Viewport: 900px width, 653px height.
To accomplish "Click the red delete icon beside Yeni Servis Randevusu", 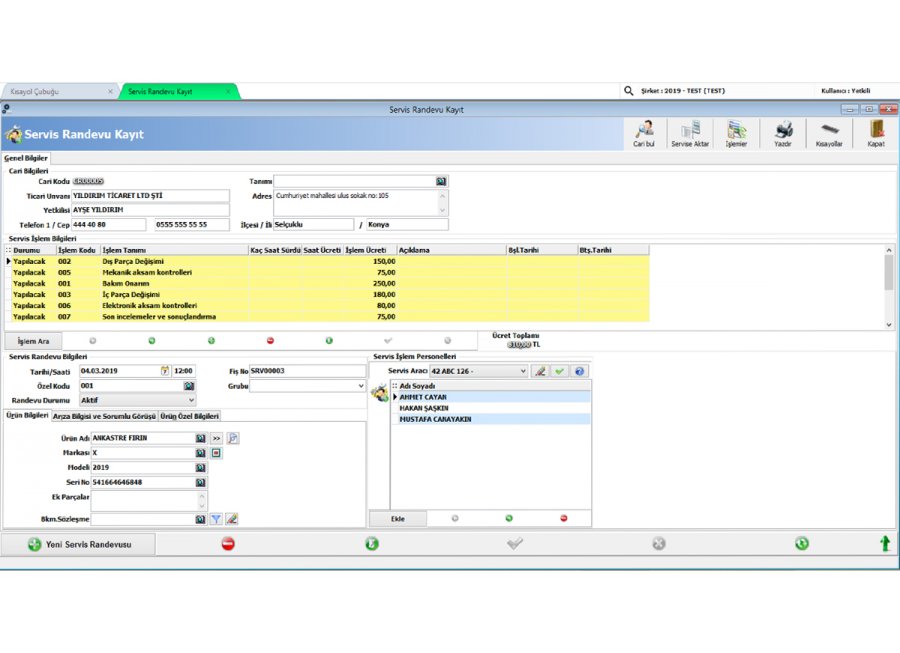I will pyautogui.click(x=228, y=544).
